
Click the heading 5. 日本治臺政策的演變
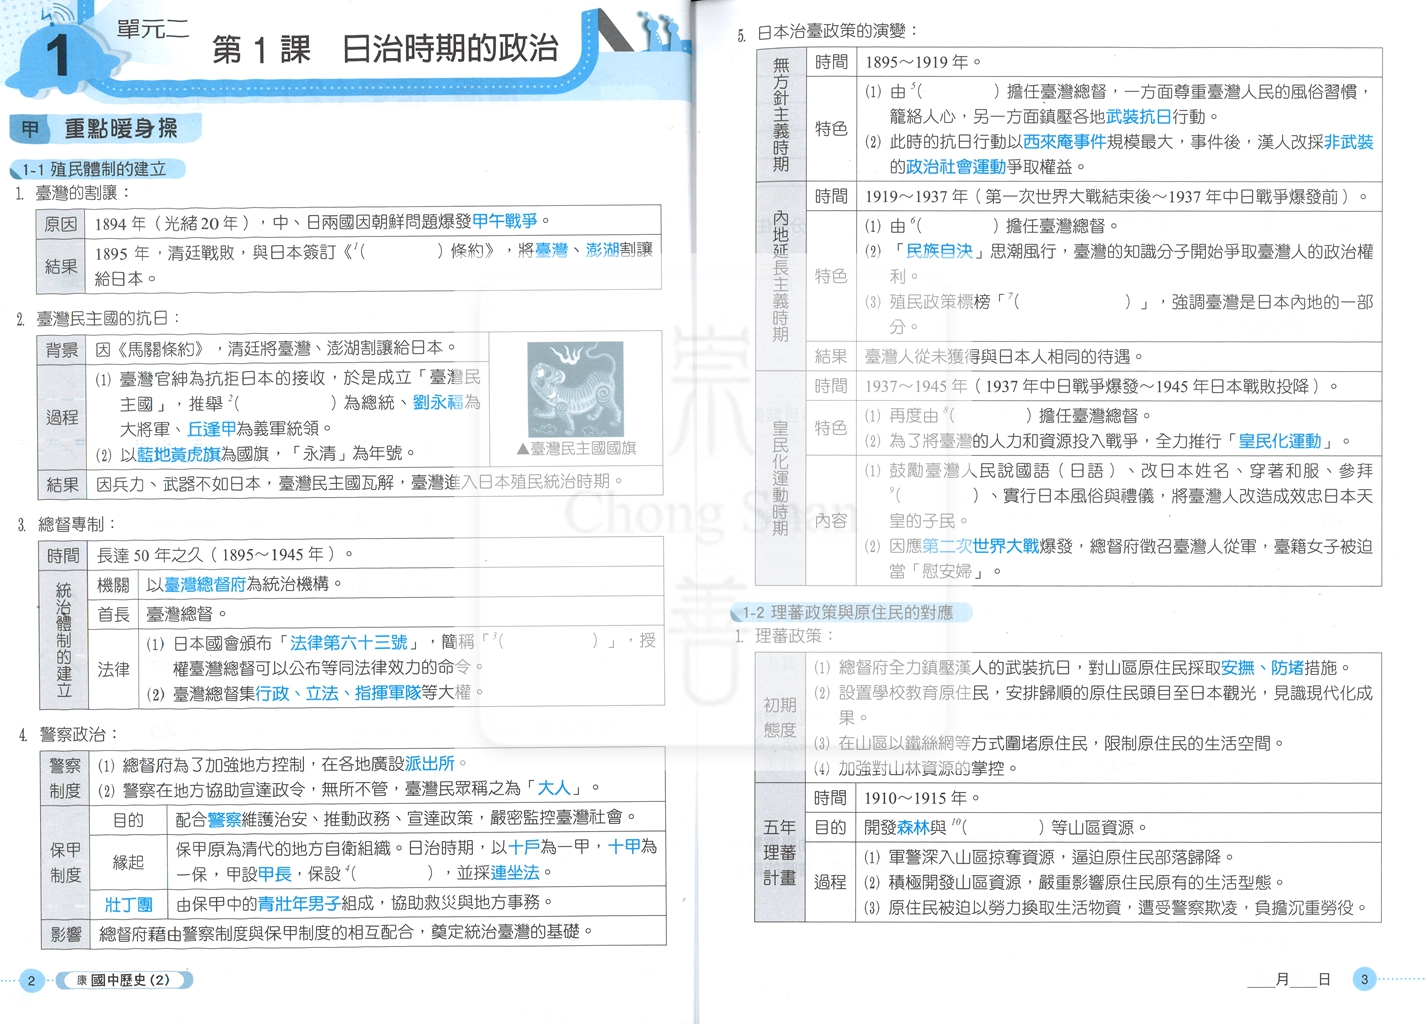828,33
